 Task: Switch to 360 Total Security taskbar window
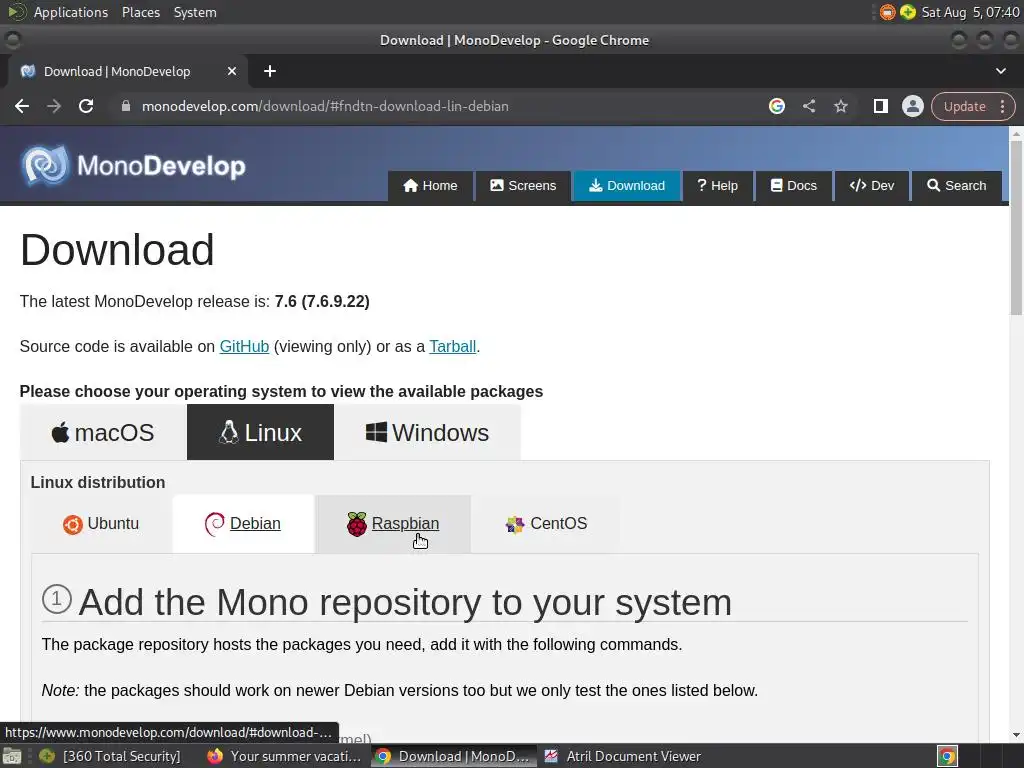coord(110,756)
